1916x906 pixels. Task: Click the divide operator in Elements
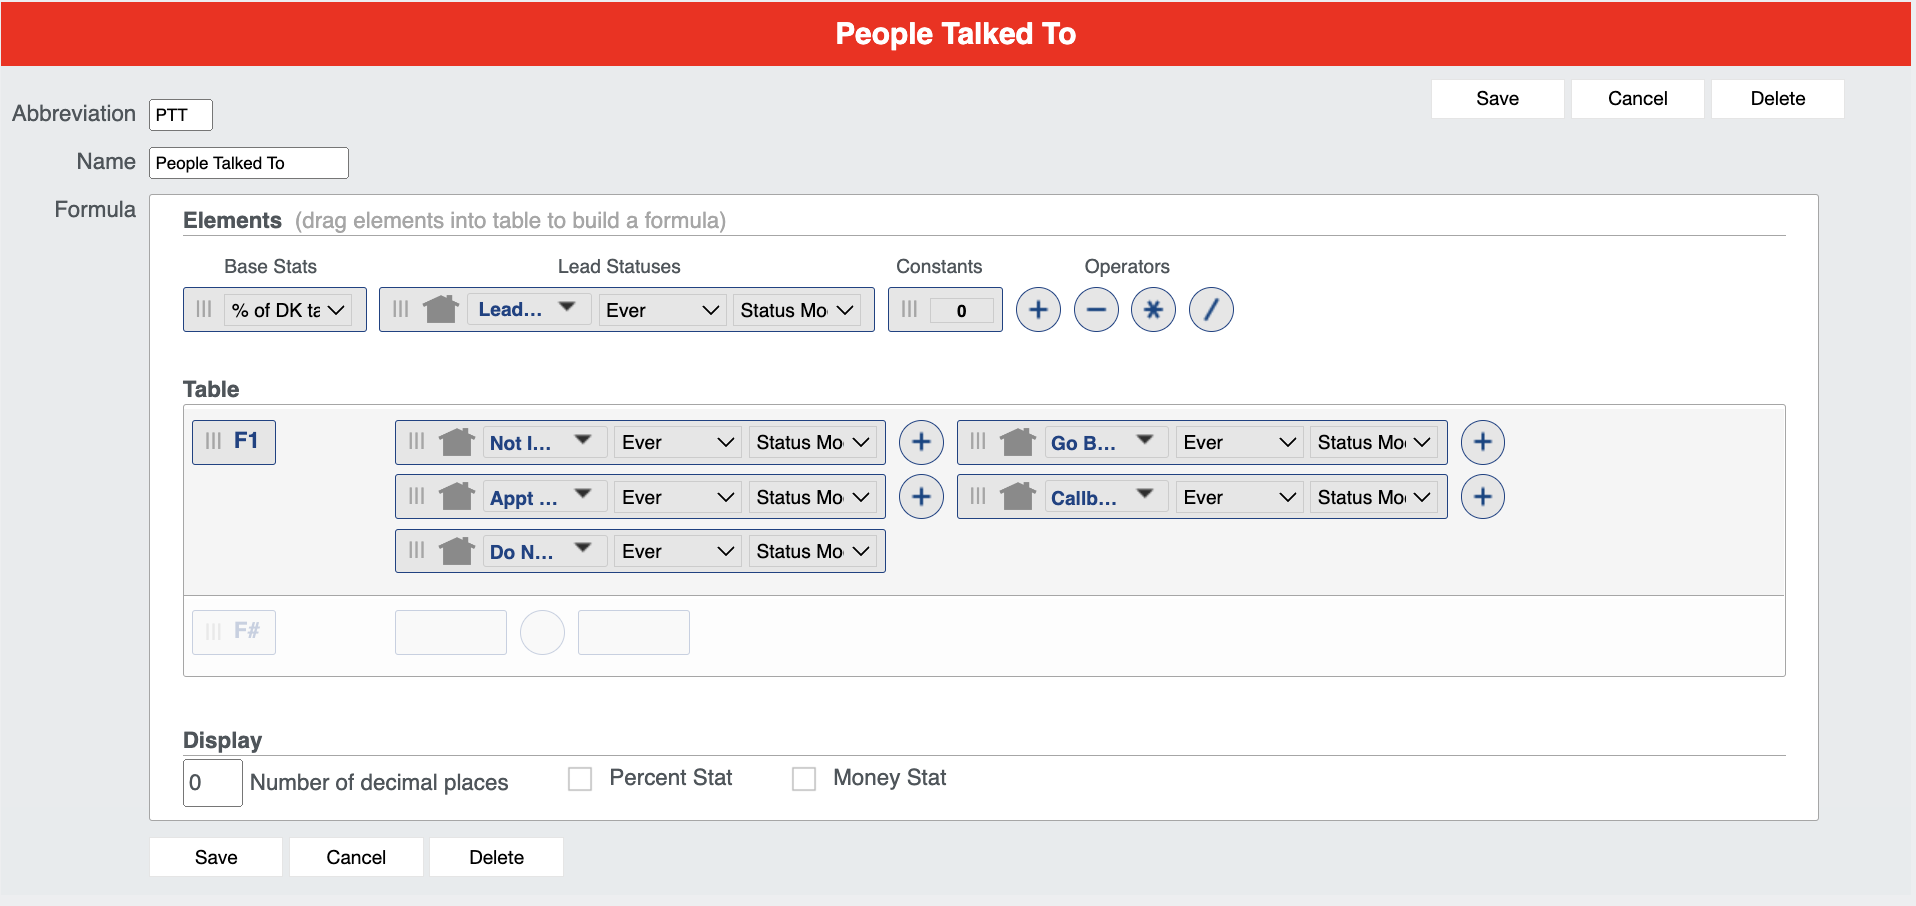click(1211, 310)
